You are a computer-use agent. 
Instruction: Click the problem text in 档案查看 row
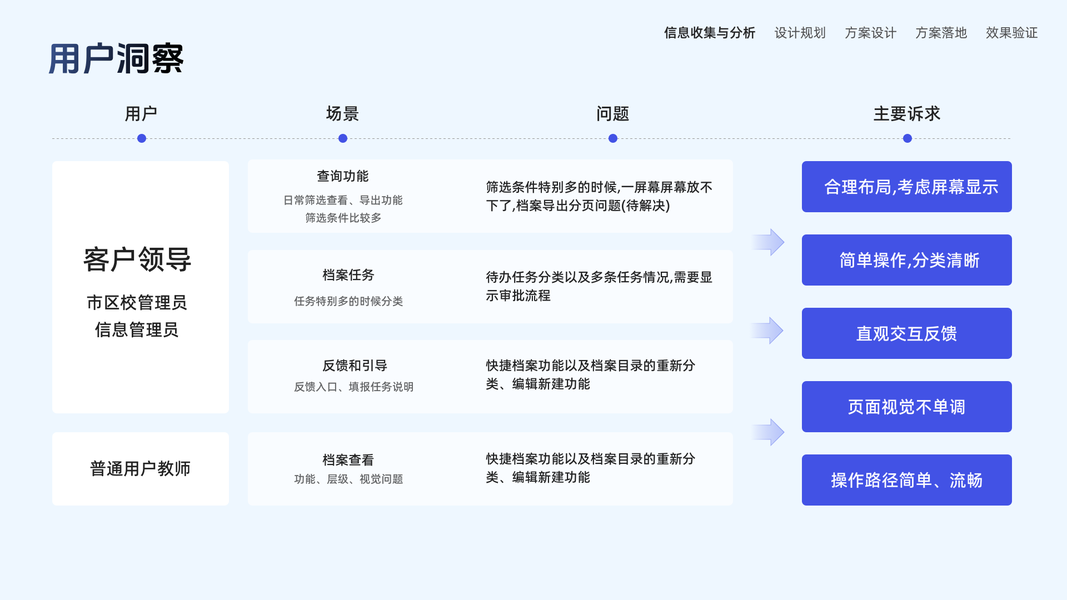pyautogui.click(x=591, y=468)
